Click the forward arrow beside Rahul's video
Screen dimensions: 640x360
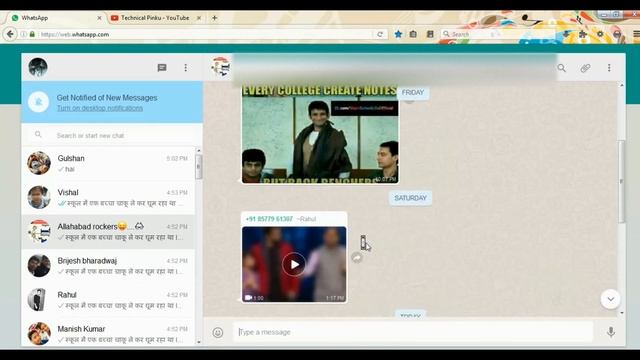357,258
